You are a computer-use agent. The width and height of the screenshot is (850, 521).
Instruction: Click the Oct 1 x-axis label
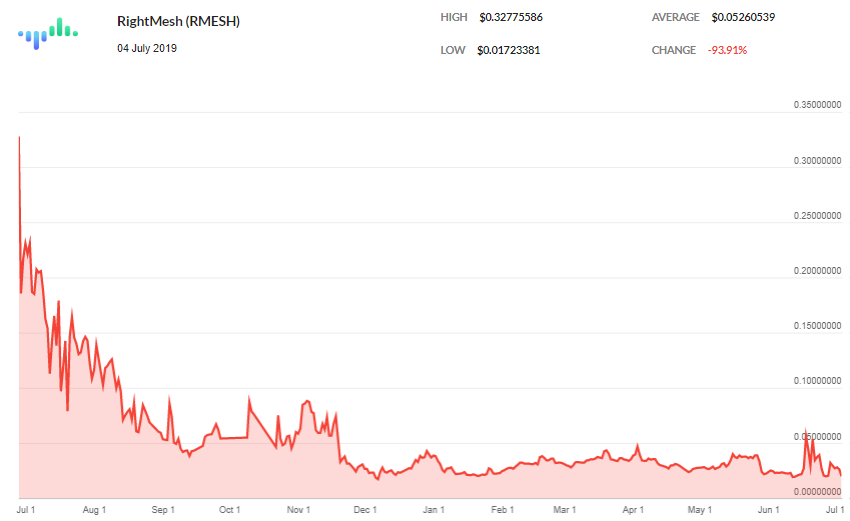coord(229,510)
